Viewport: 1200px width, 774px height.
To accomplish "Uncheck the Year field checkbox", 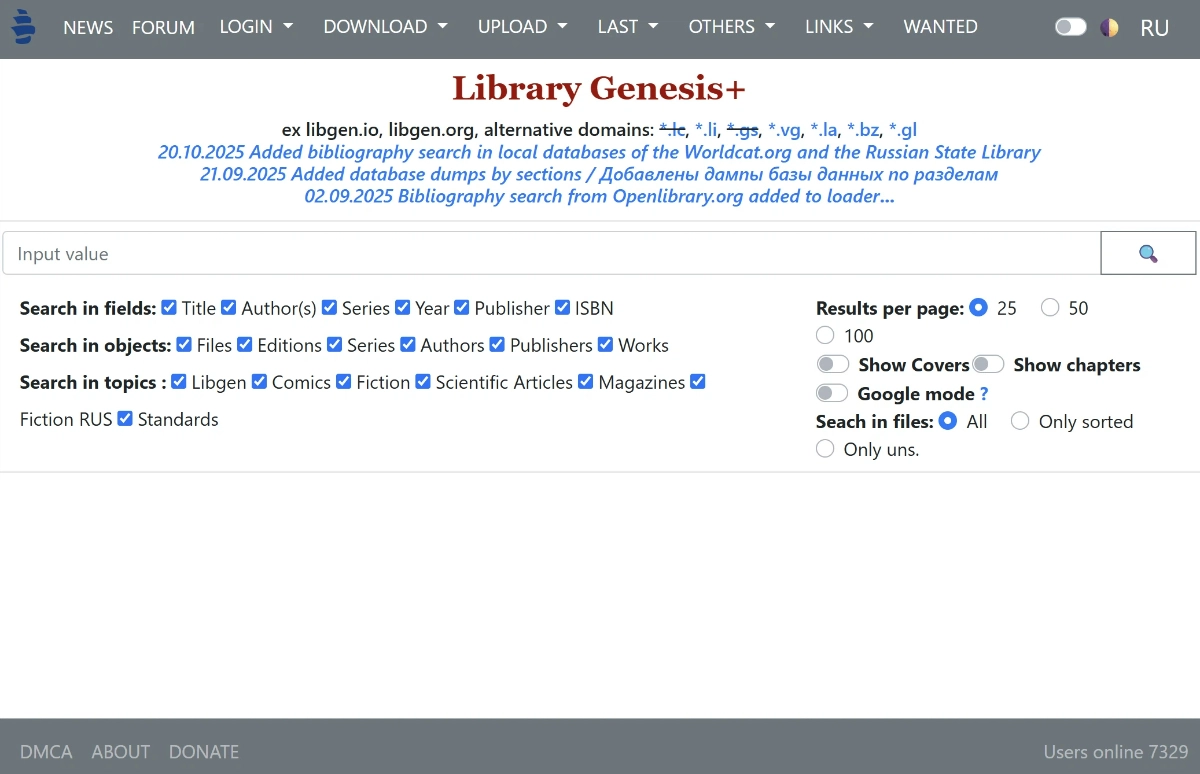I will [x=403, y=308].
